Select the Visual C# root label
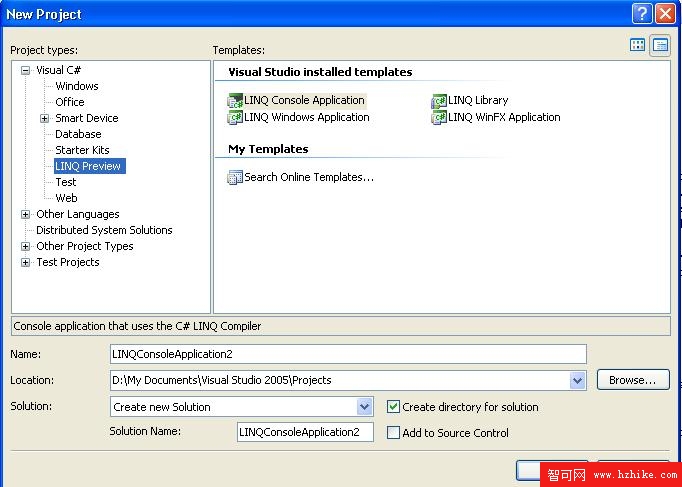682x487 pixels. tap(58, 70)
